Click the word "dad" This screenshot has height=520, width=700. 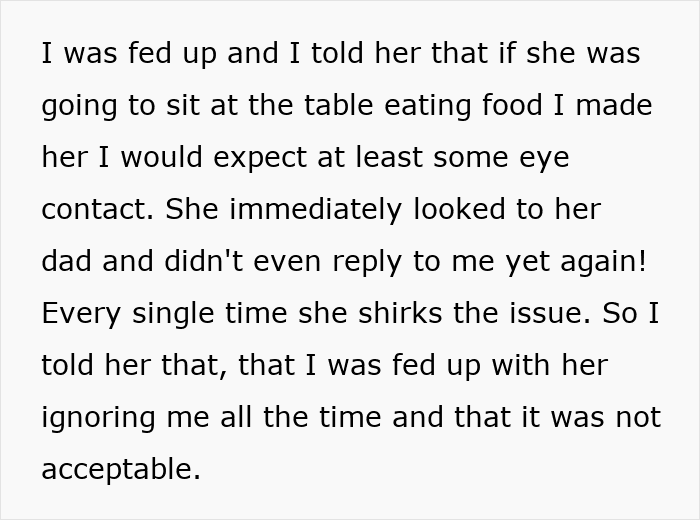pos(68,261)
